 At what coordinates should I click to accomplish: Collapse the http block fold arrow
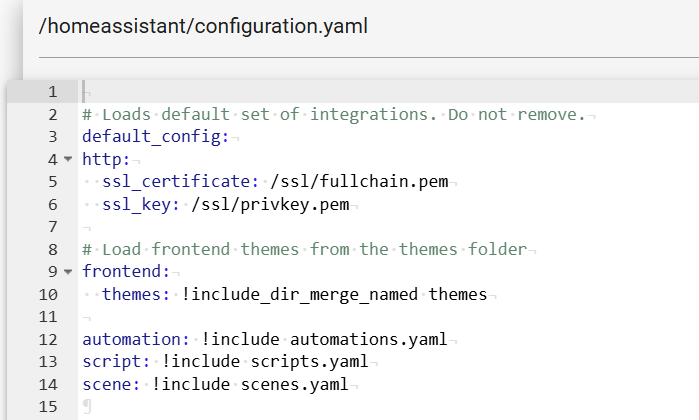pyautogui.click(x=68, y=159)
